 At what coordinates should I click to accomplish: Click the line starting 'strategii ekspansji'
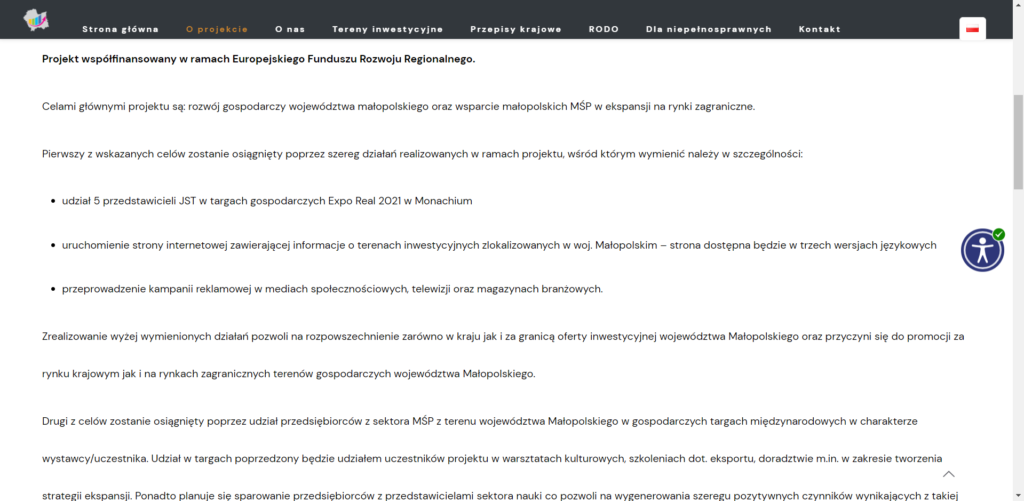(x=500, y=495)
